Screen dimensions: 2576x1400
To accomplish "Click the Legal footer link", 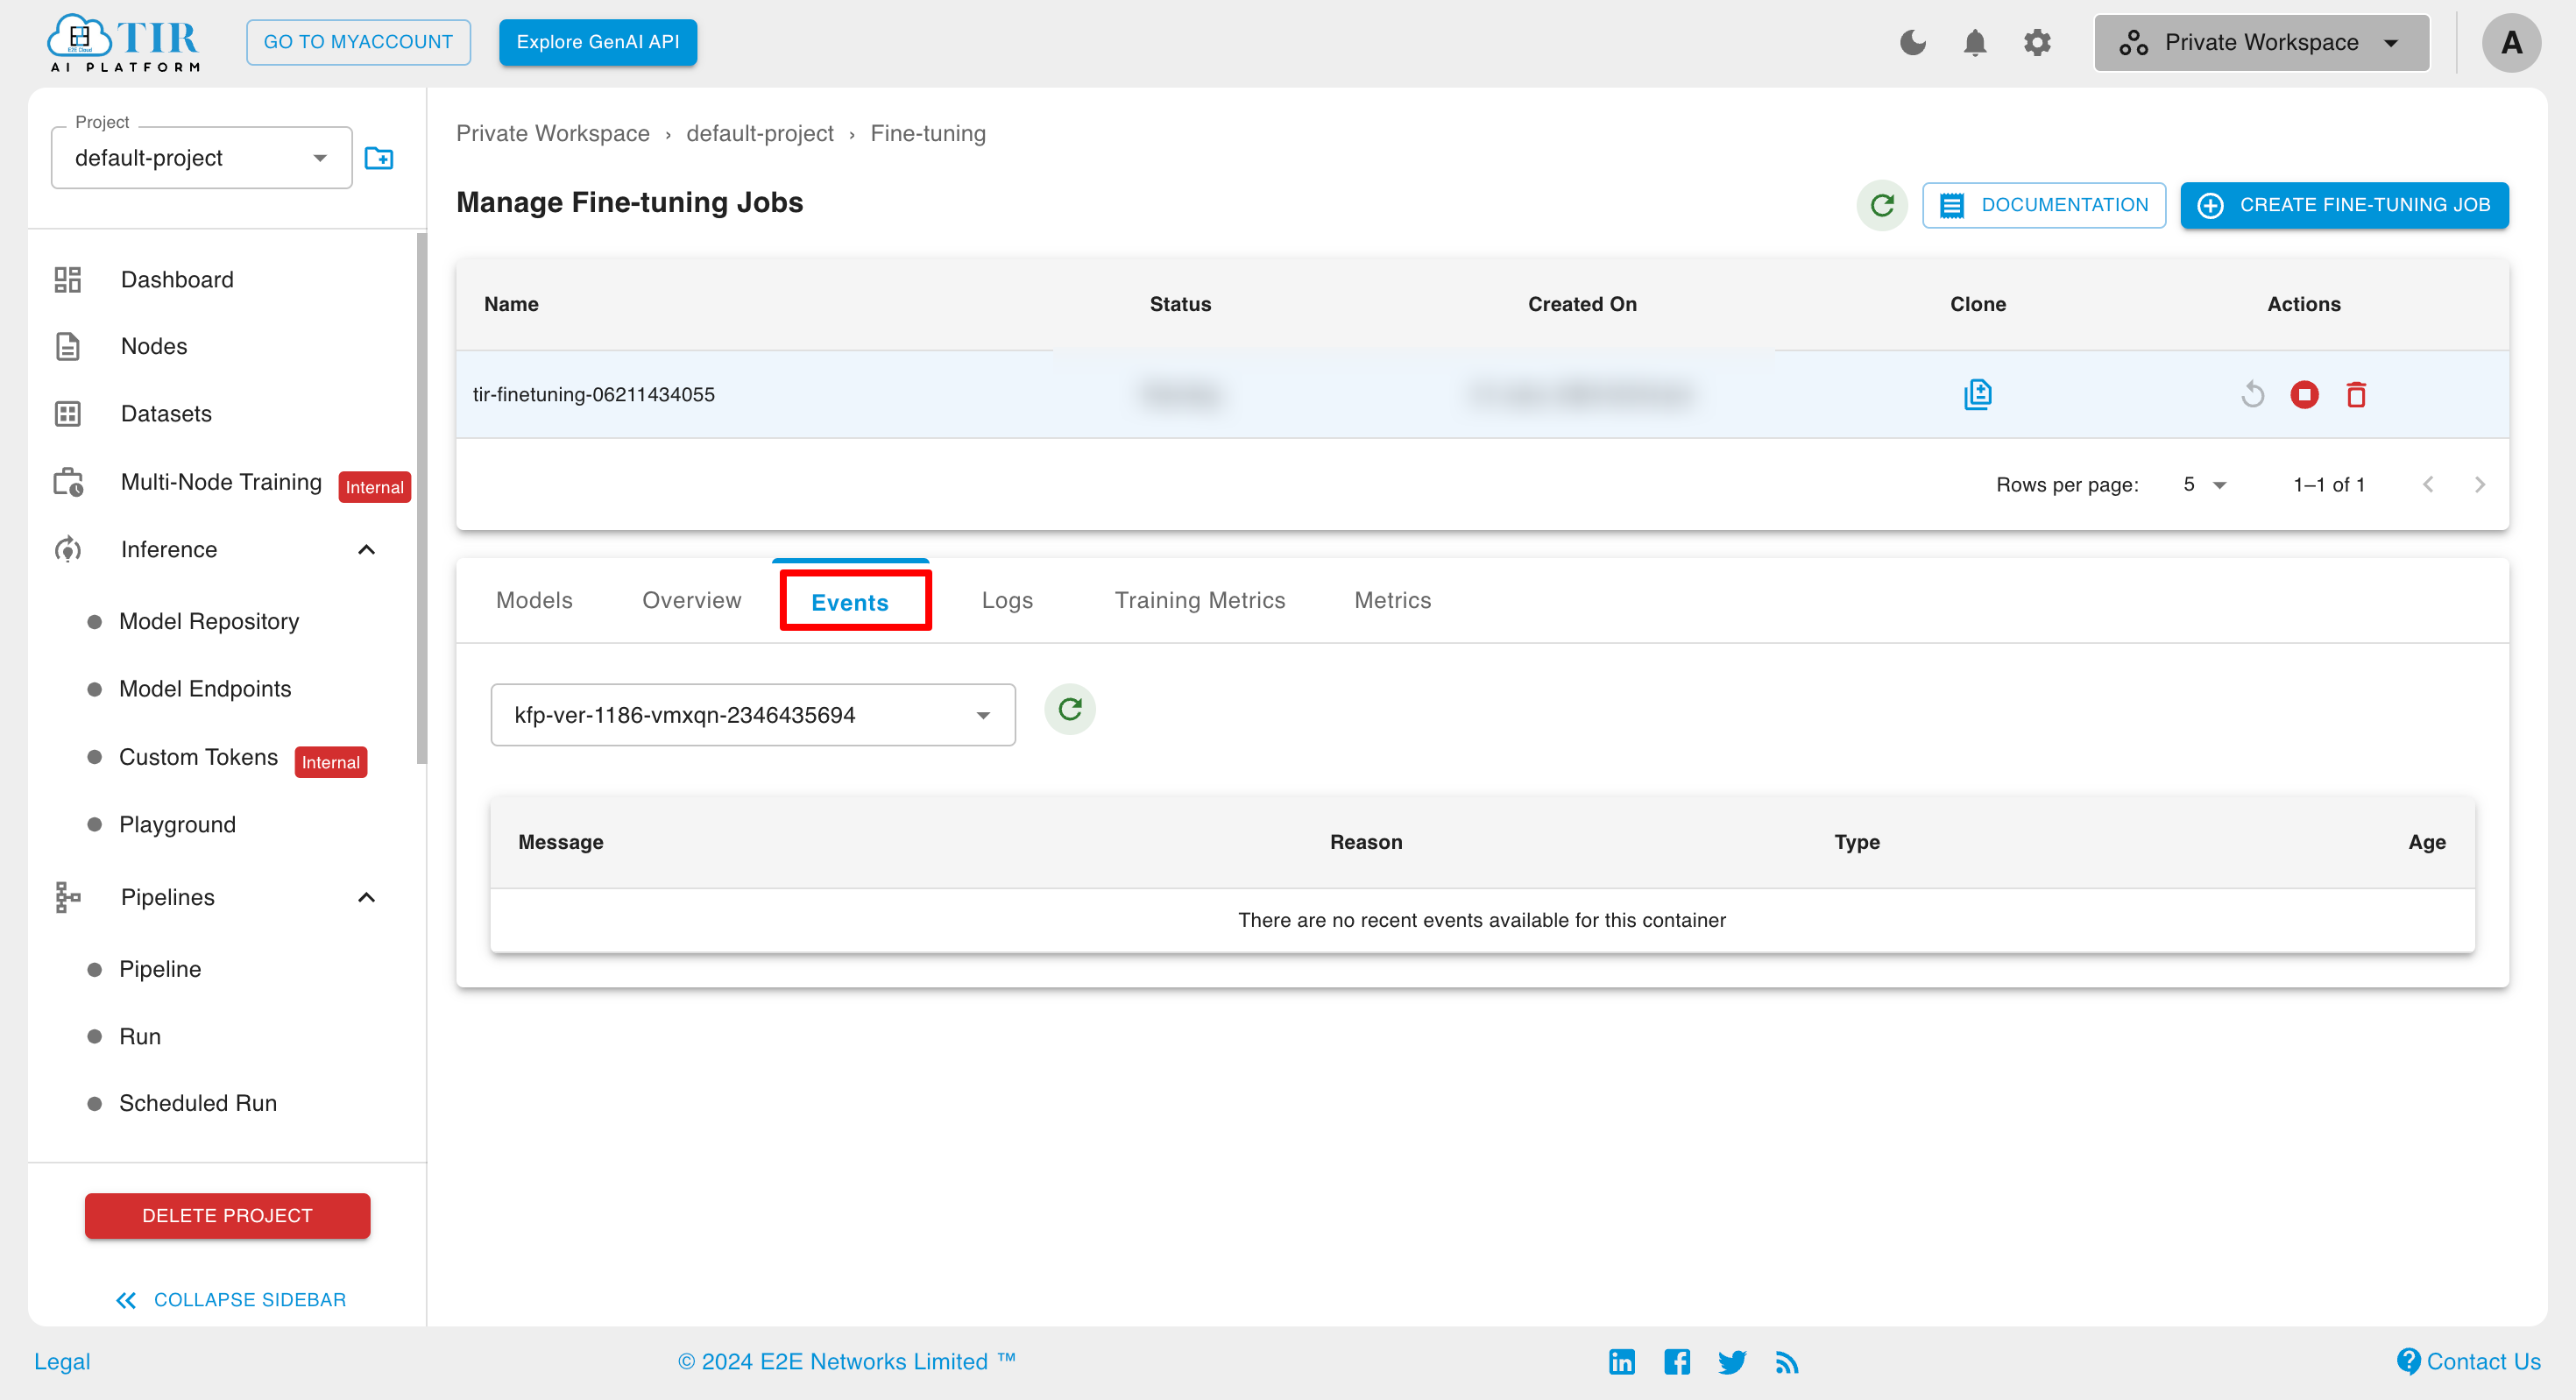I will (62, 1361).
